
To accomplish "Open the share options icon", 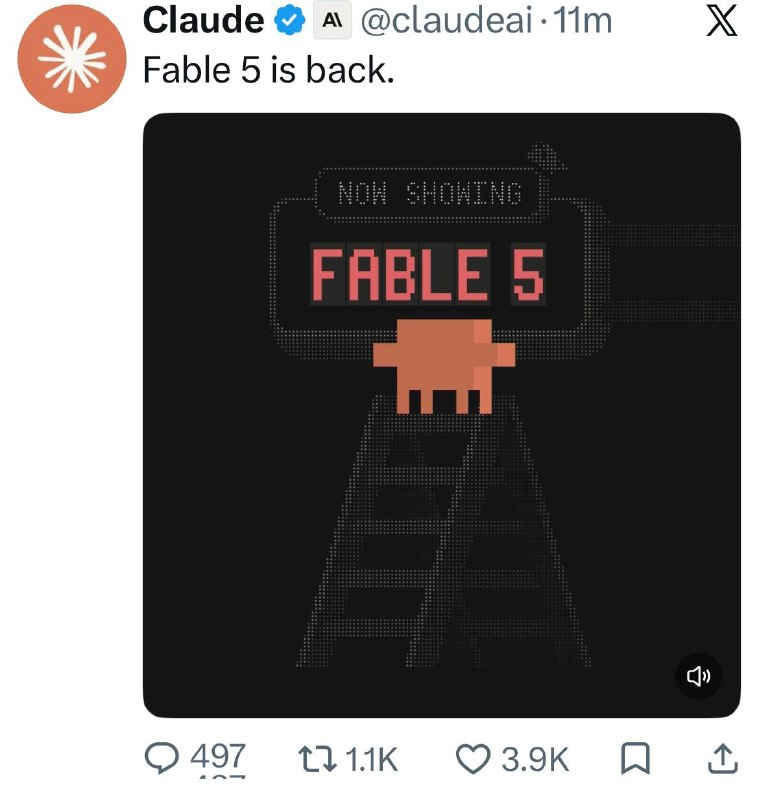I will pyautogui.click(x=722, y=758).
